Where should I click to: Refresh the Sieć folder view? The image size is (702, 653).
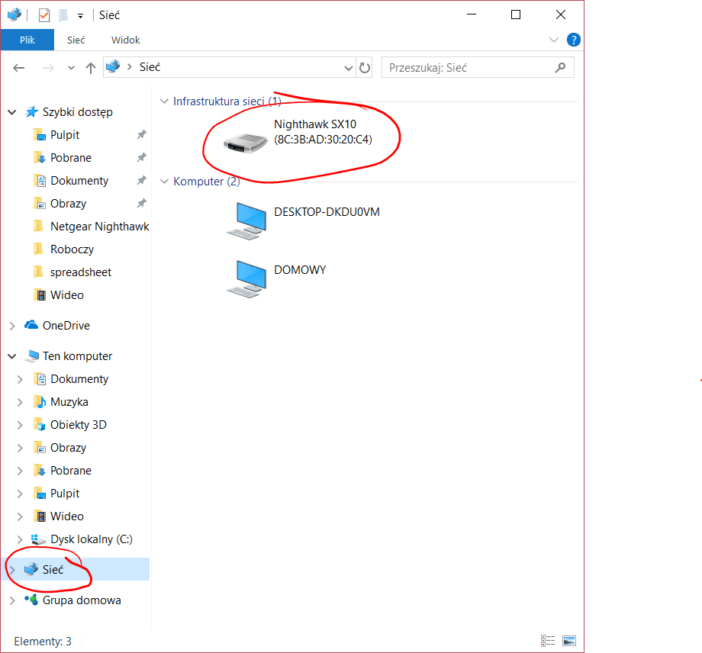tap(365, 68)
